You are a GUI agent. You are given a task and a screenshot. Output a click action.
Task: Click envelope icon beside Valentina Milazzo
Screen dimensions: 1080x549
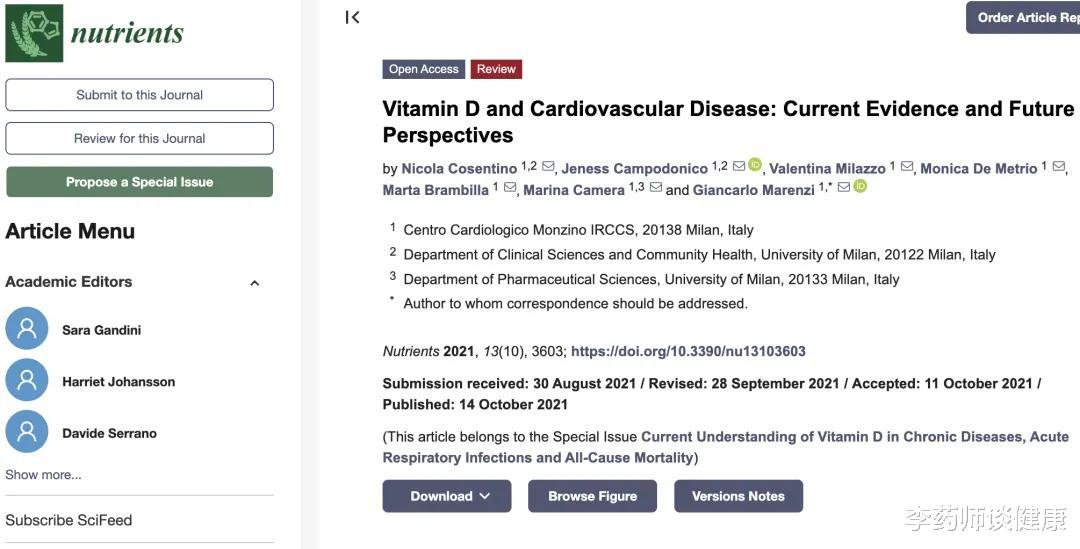pyautogui.click(x=907, y=166)
